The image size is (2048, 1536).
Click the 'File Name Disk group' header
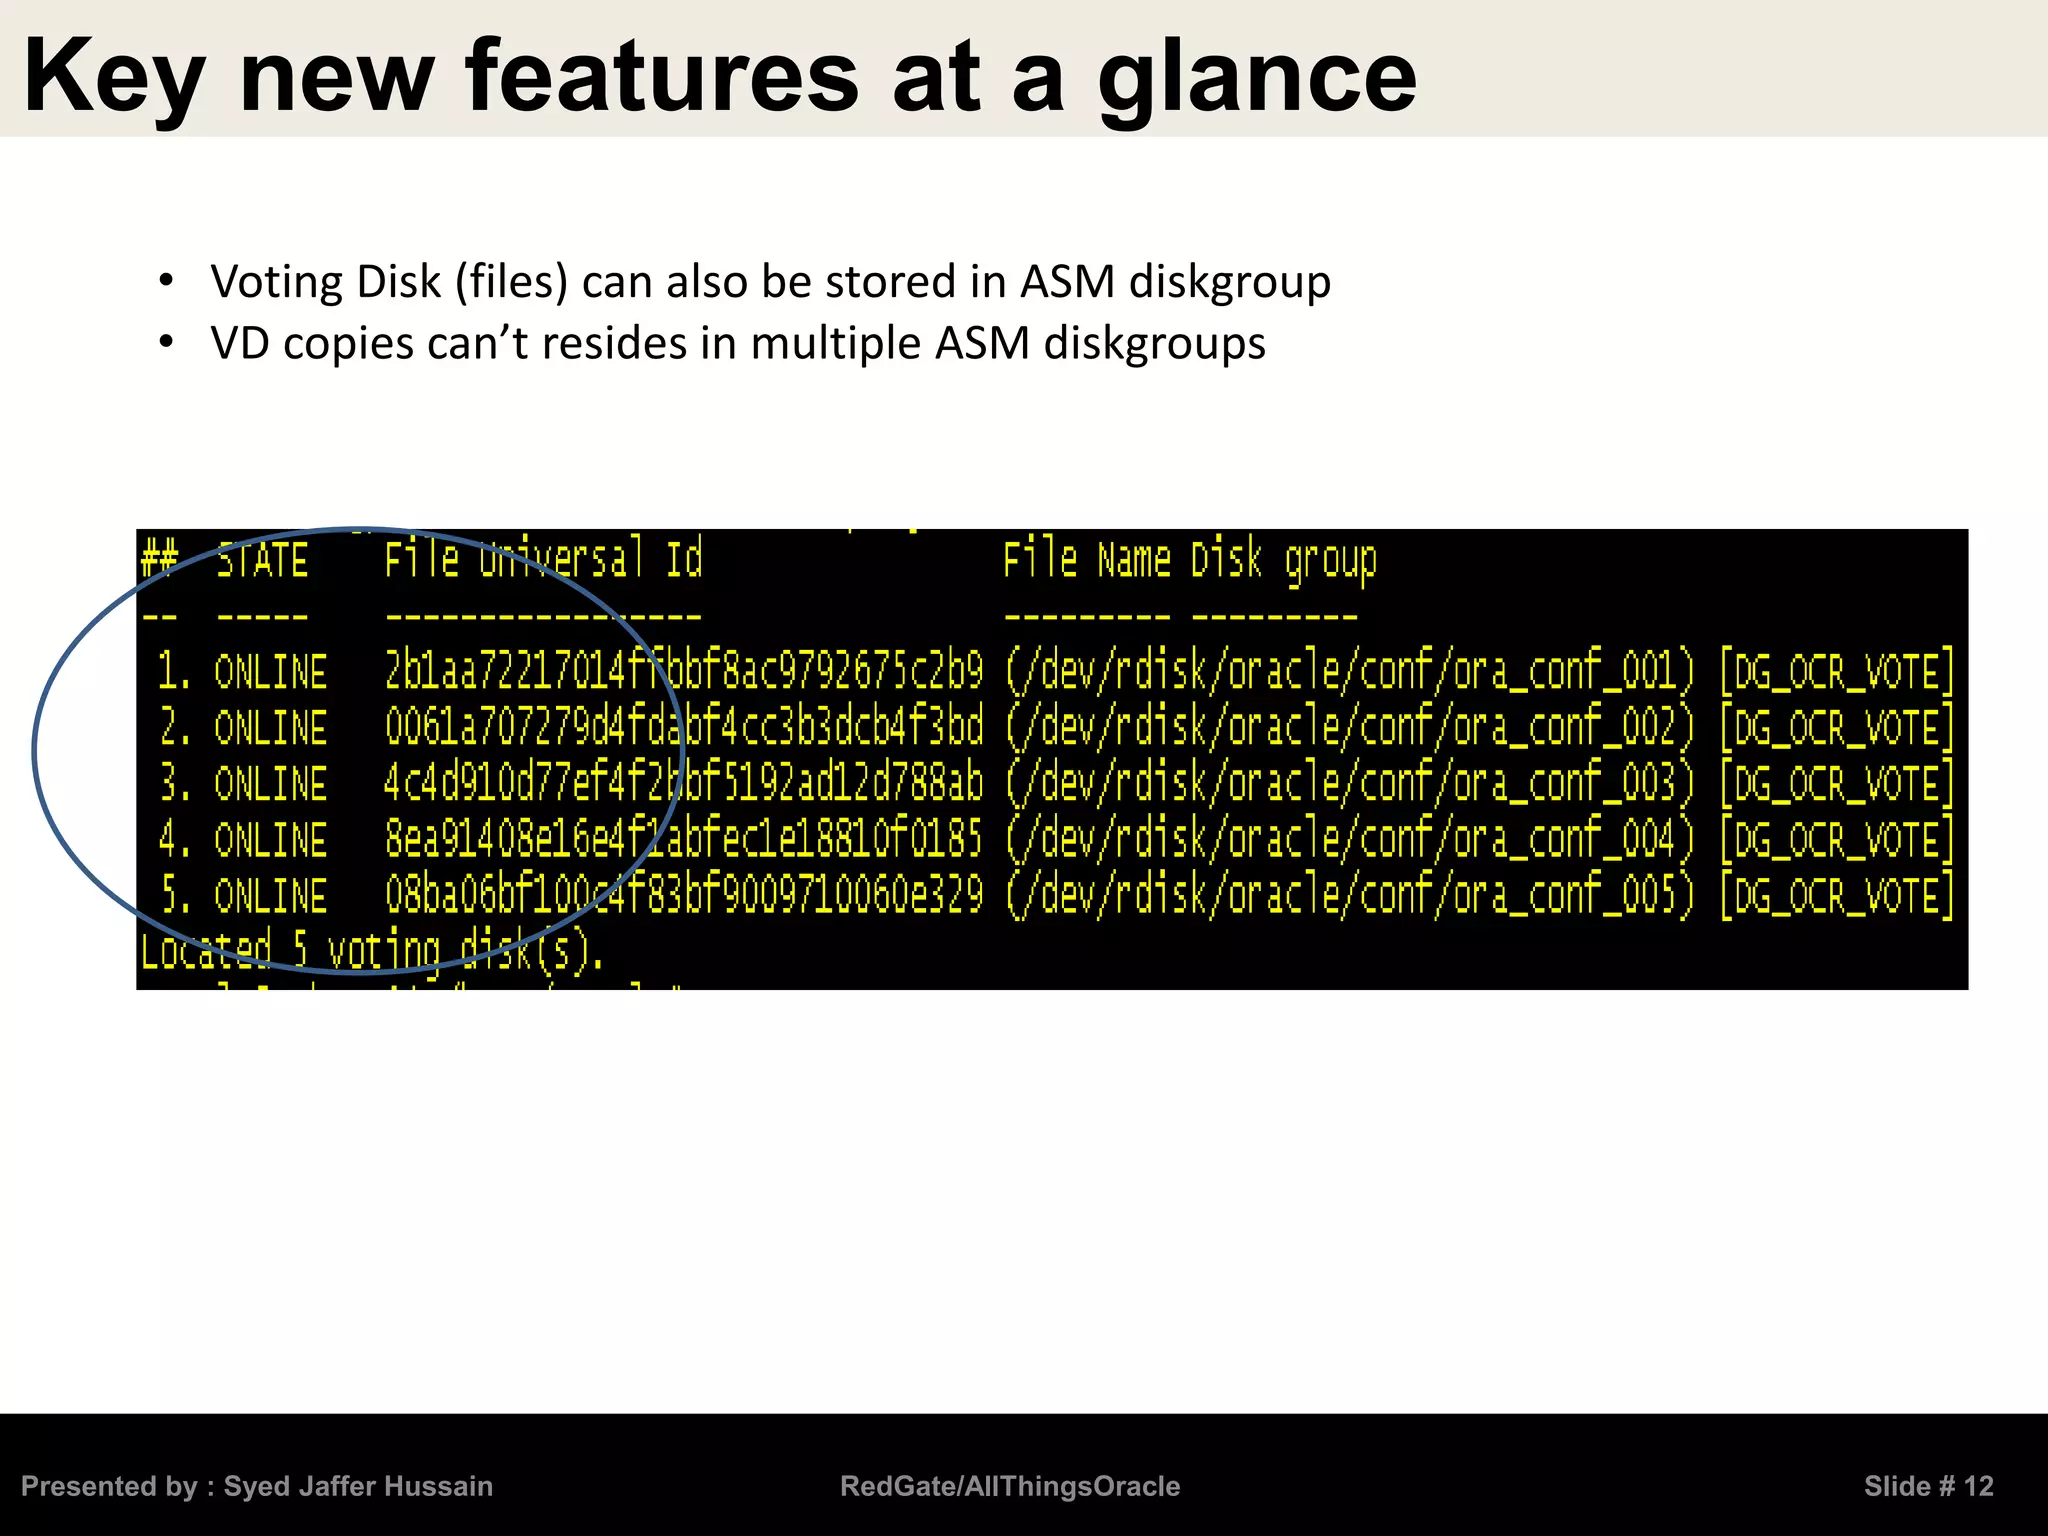pyautogui.click(x=1190, y=560)
